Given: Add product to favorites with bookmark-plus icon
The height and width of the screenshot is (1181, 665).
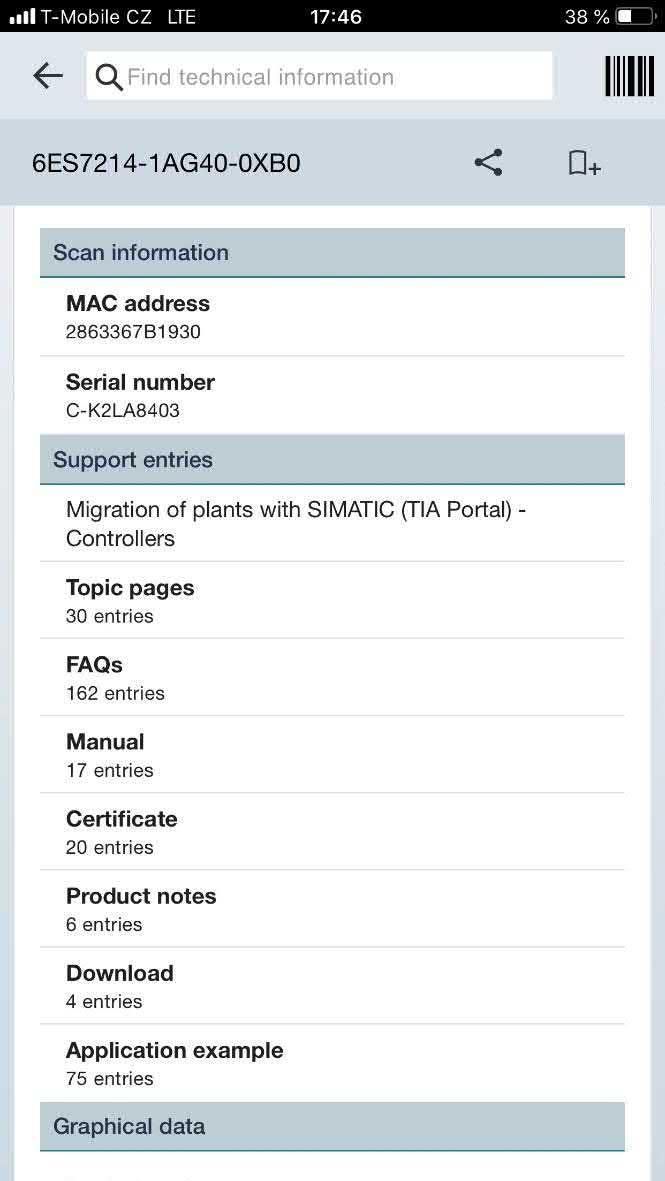Looking at the screenshot, I should pyautogui.click(x=584, y=163).
